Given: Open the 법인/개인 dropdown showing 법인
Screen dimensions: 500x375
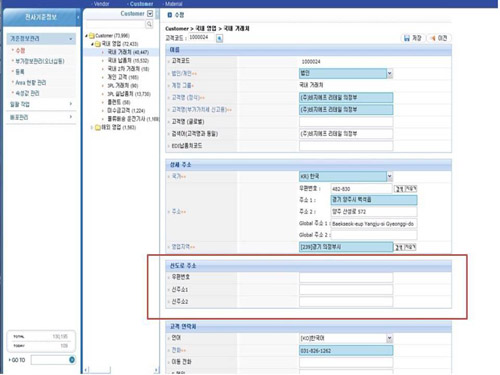Looking at the screenshot, I should (x=390, y=73).
